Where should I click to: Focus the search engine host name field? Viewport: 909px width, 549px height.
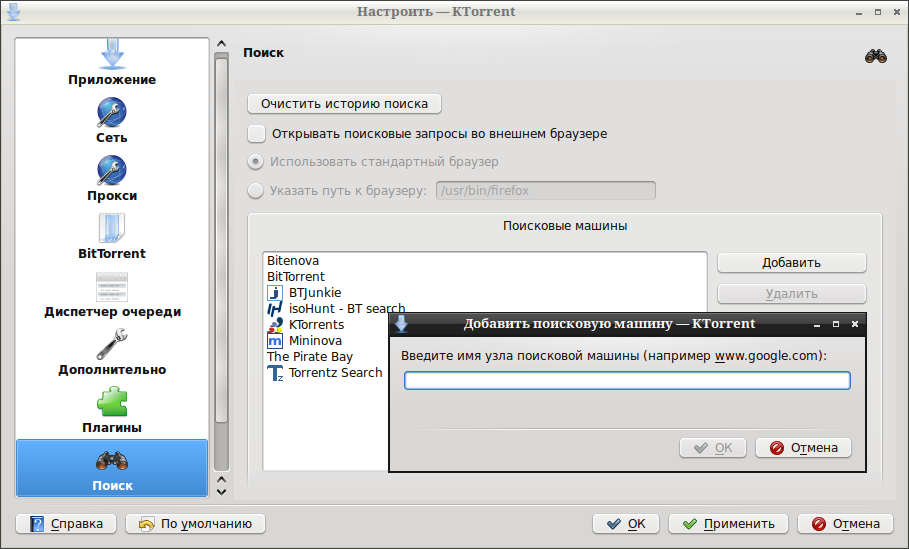pyautogui.click(x=627, y=380)
